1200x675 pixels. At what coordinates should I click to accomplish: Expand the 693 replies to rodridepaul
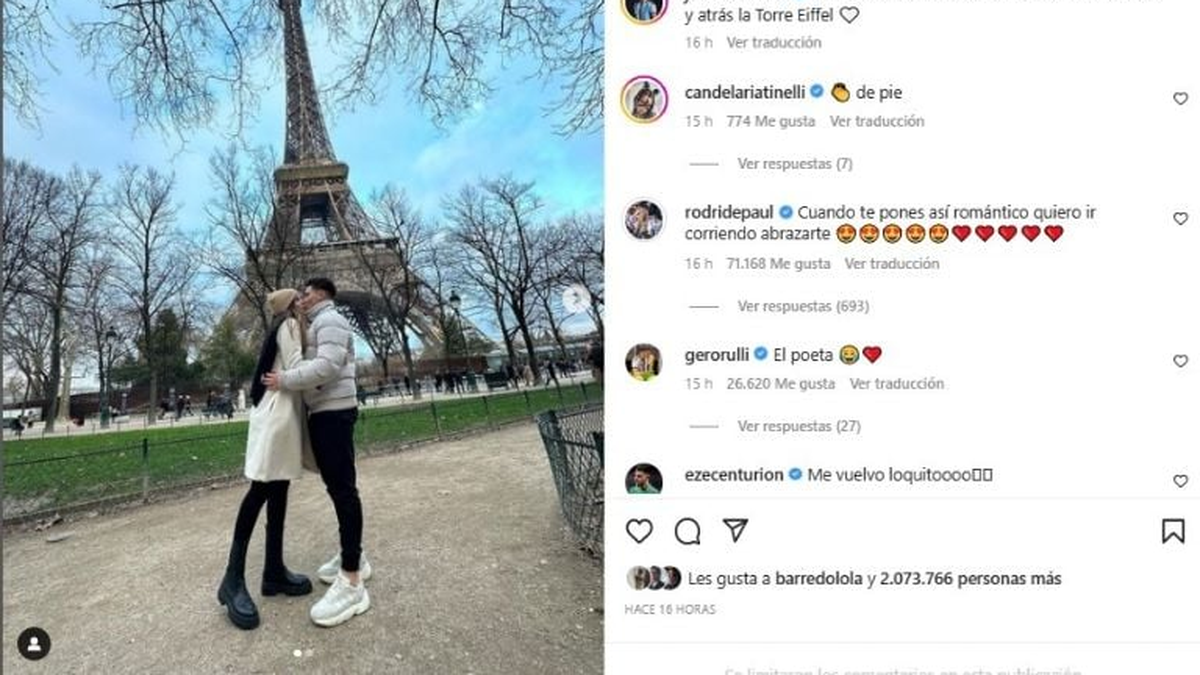tap(803, 306)
